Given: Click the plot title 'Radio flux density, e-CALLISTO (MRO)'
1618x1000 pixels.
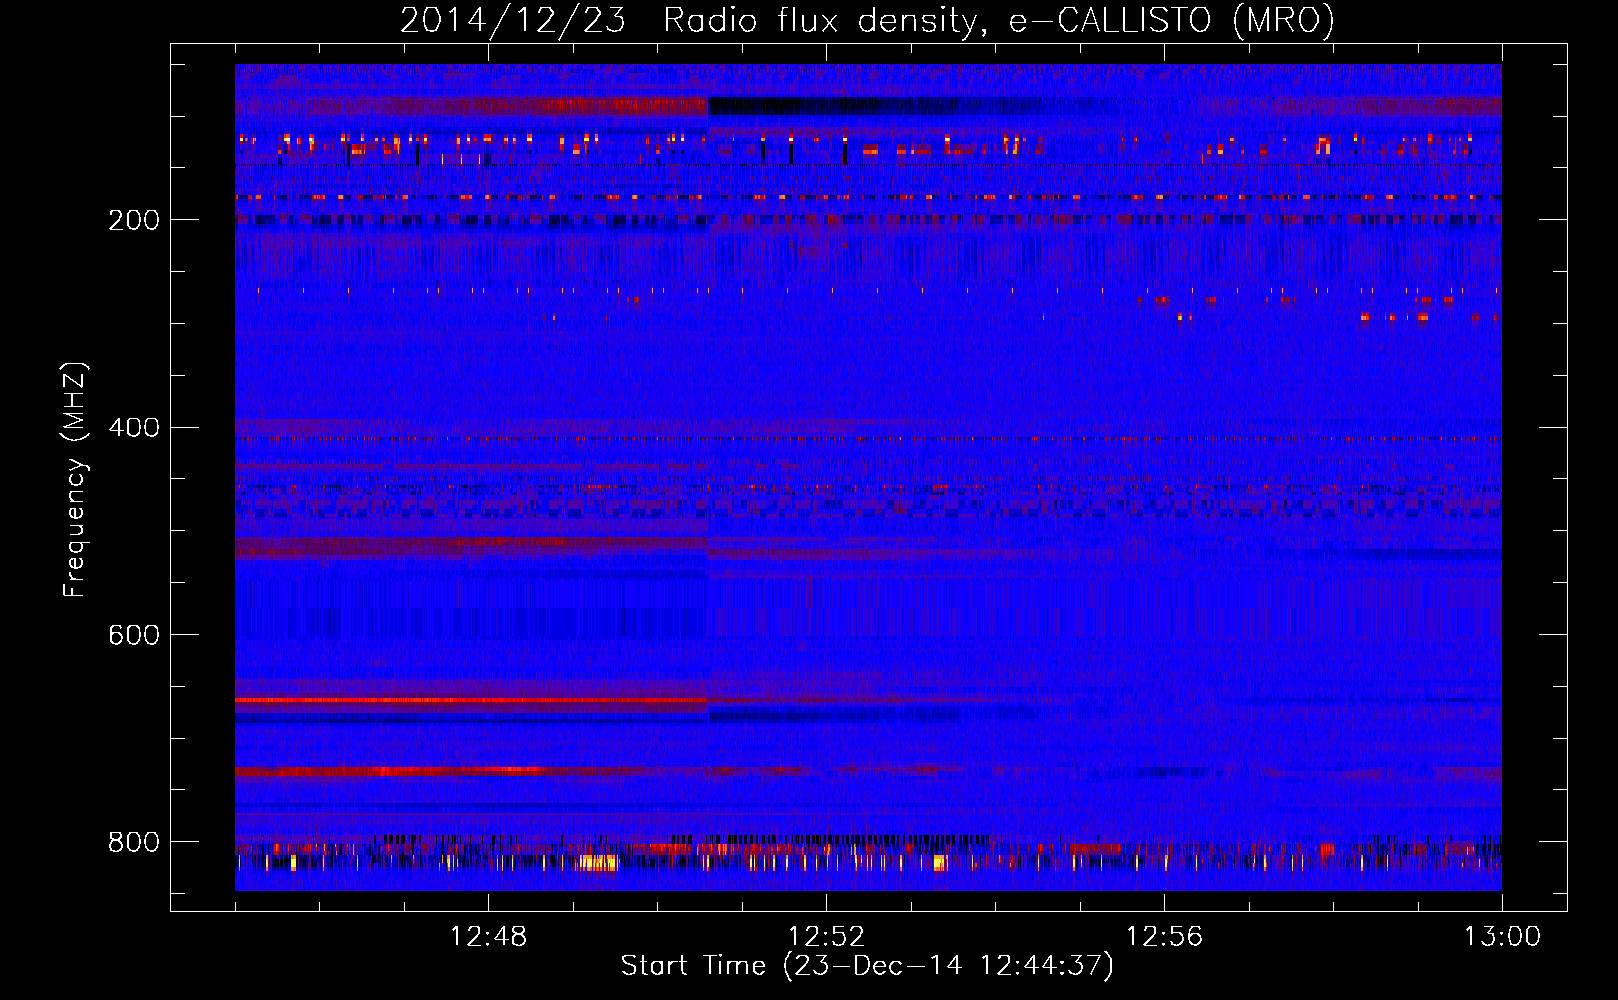Looking at the screenshot, I should 999,20.
